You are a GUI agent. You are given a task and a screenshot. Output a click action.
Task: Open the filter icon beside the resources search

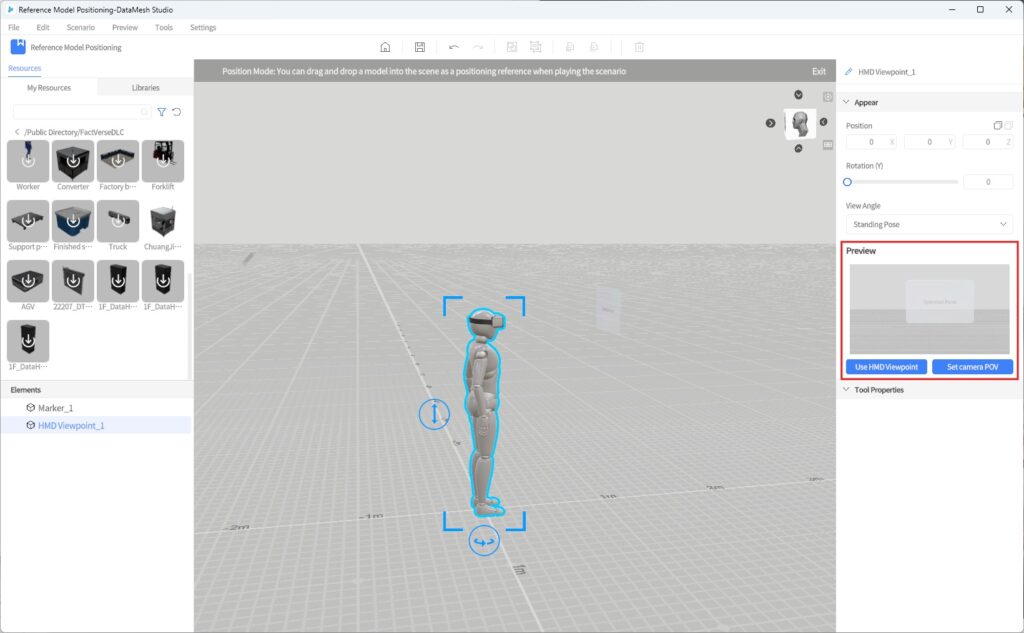pyautogui.click(x=161, y=112)
